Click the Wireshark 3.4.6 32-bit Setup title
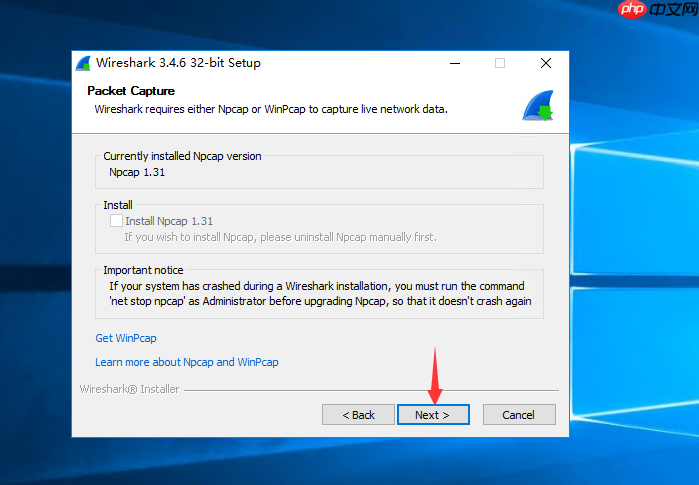The height and width of the screenshot is (485, 699). coord(178,63)
